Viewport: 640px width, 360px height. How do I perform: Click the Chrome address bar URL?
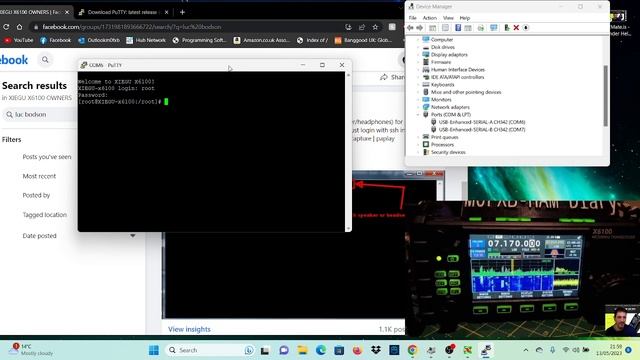pos(131,27)
